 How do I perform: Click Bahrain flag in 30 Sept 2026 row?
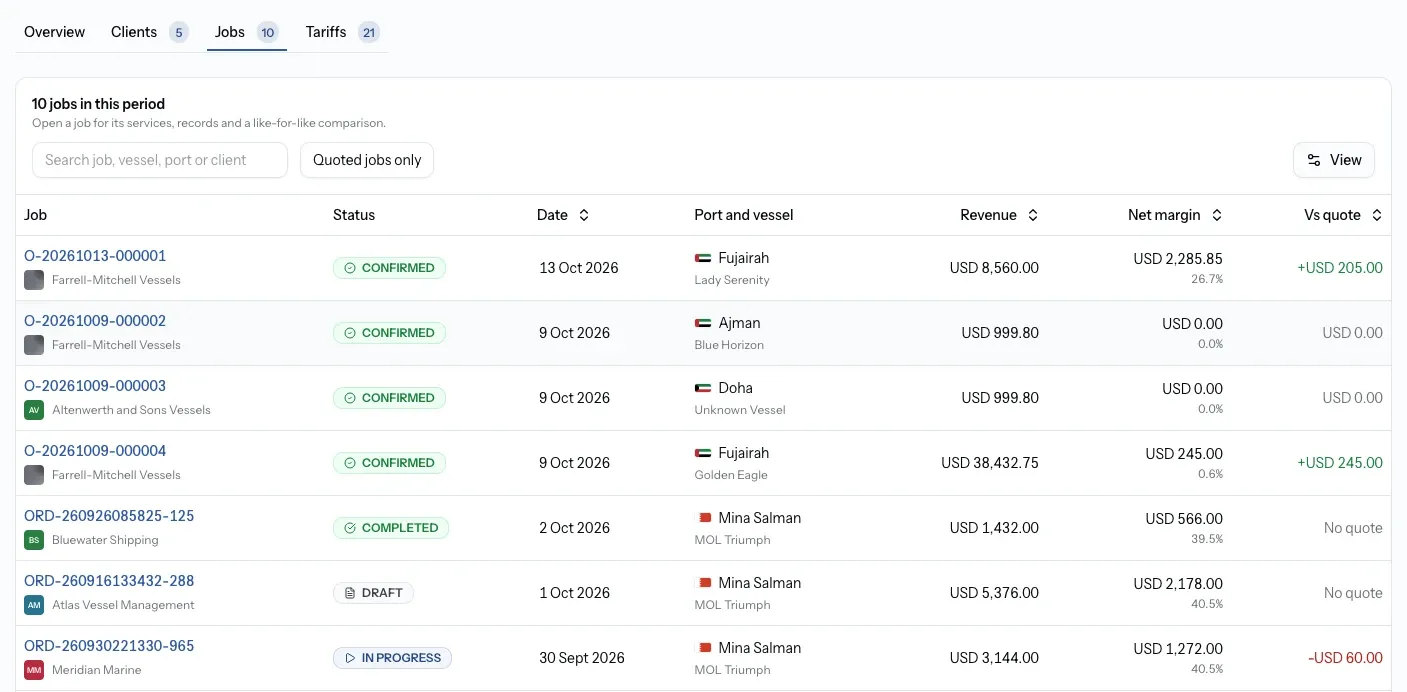coord(703,648)
